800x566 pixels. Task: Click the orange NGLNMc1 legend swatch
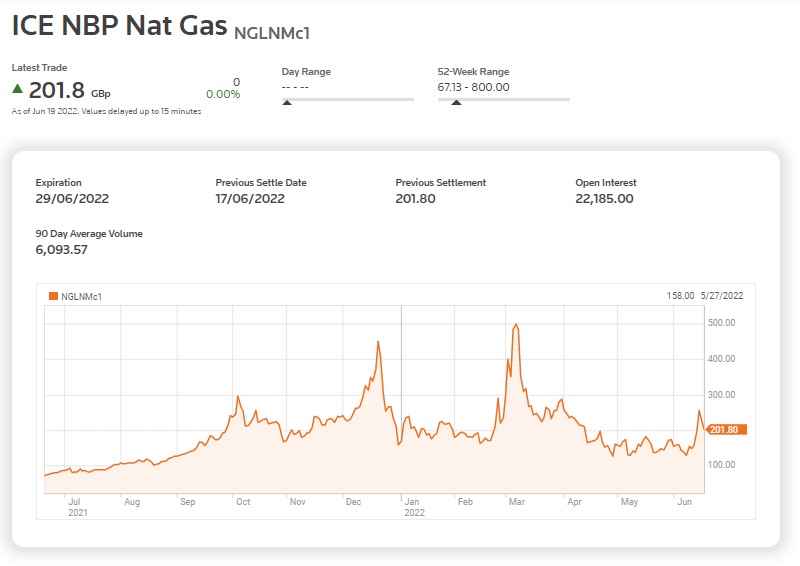53,296
